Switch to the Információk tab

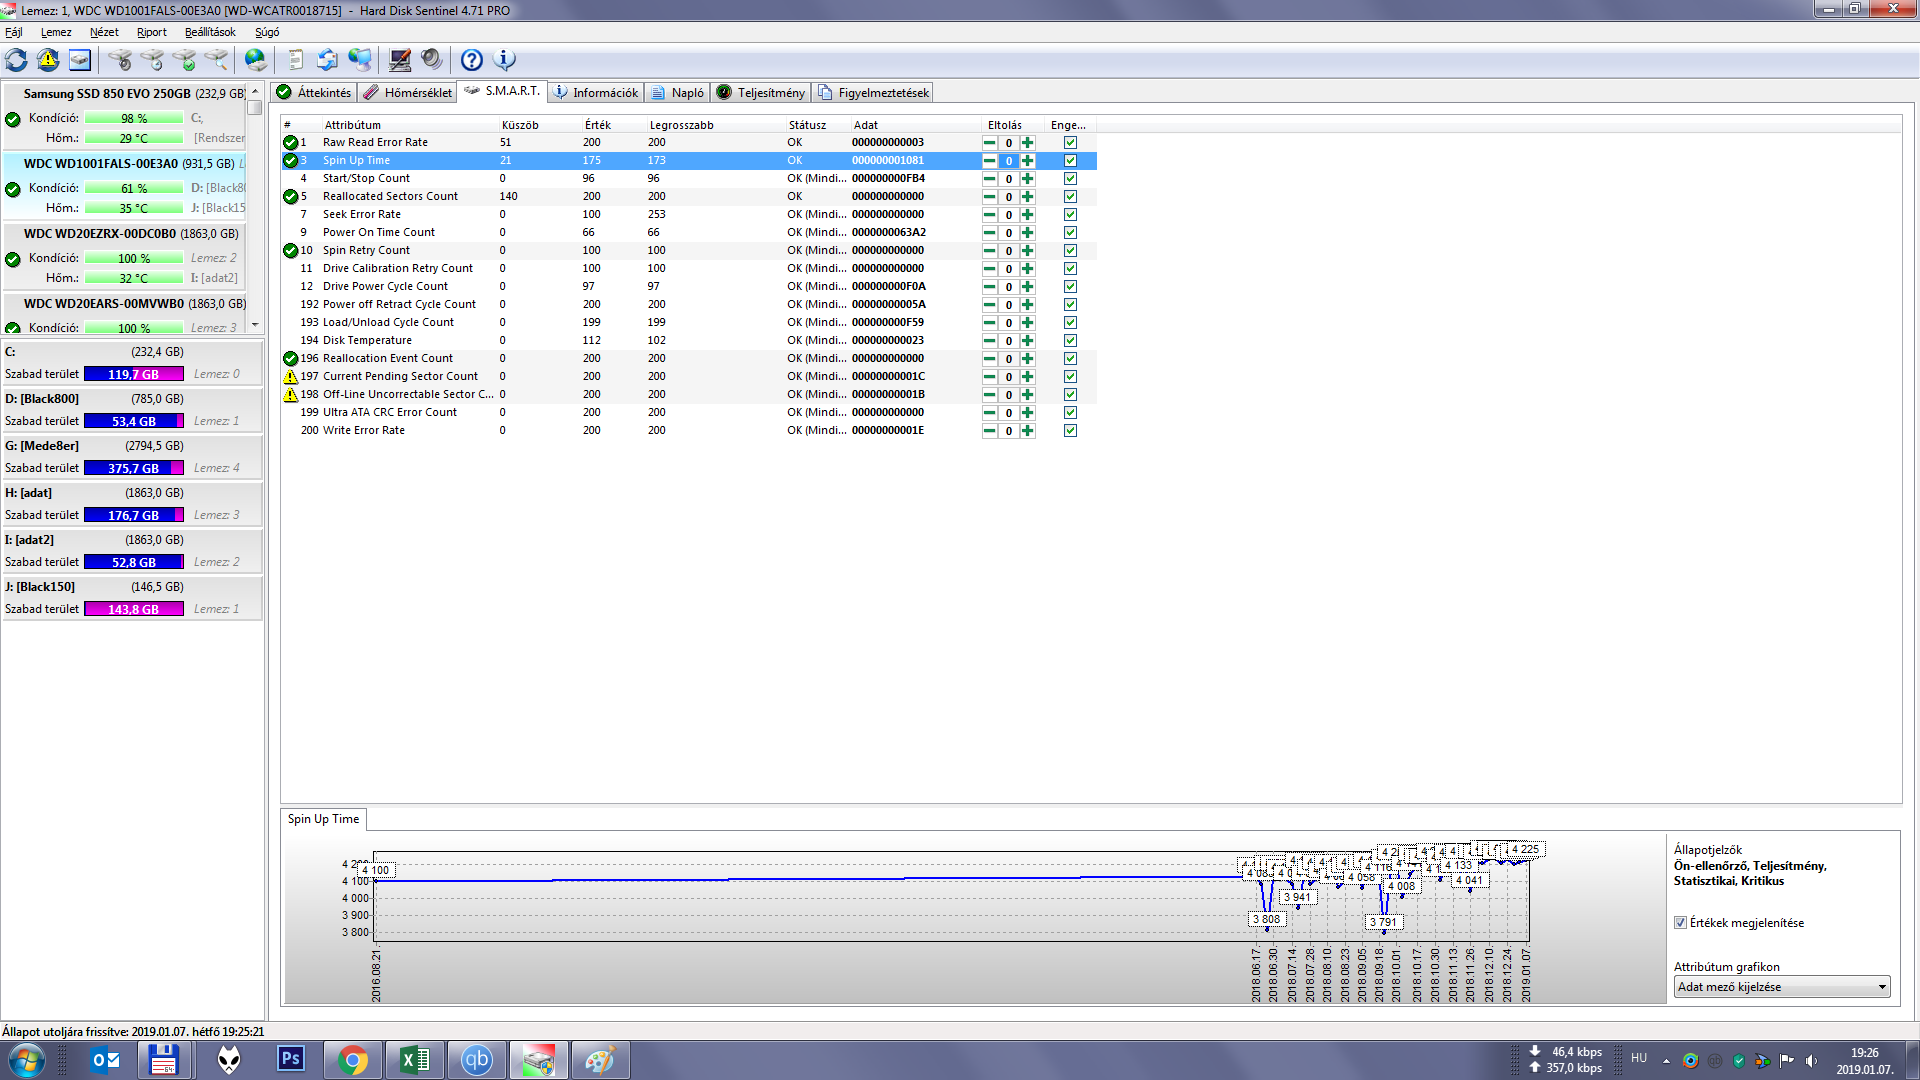pyautogui.click(x=596, y=93)
